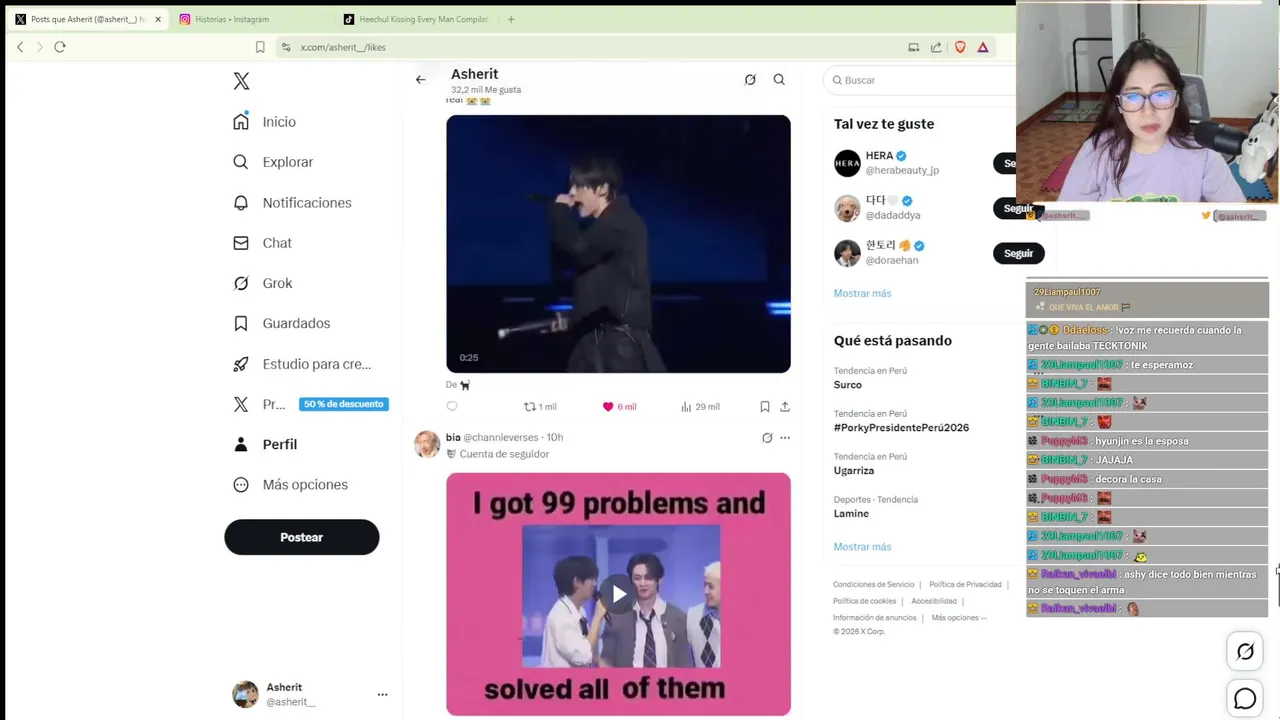Open Notificaciones page

292,203
